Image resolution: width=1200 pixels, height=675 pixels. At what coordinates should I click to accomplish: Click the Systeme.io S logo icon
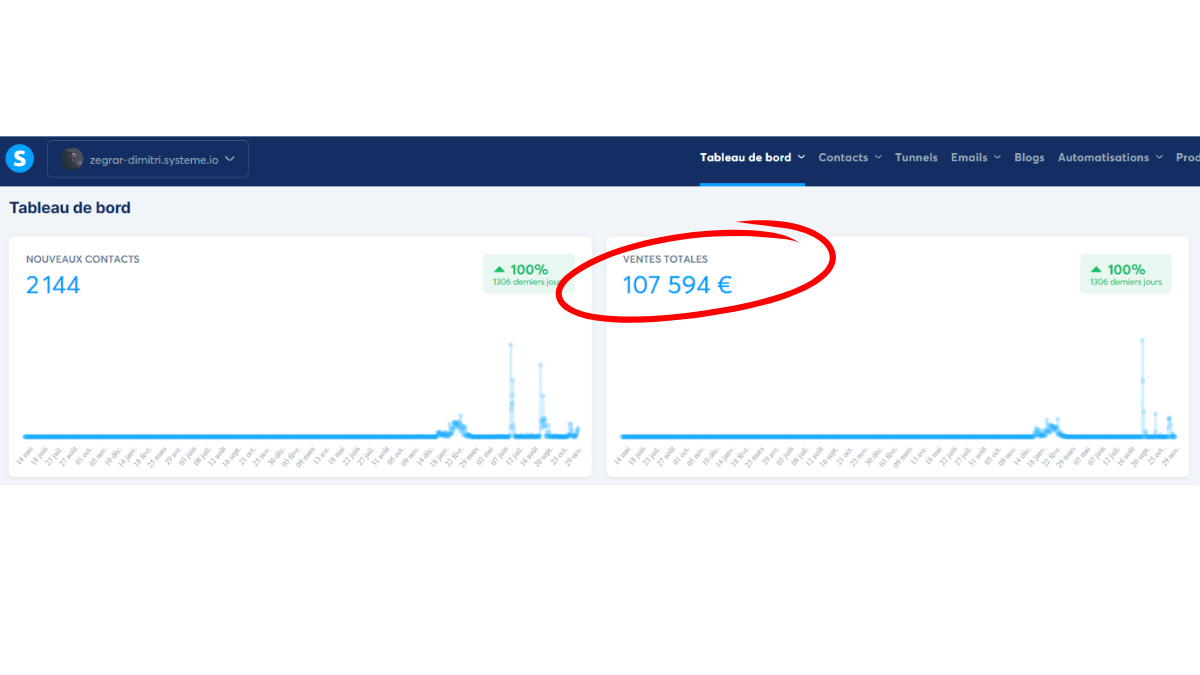[x=20, y=158]
